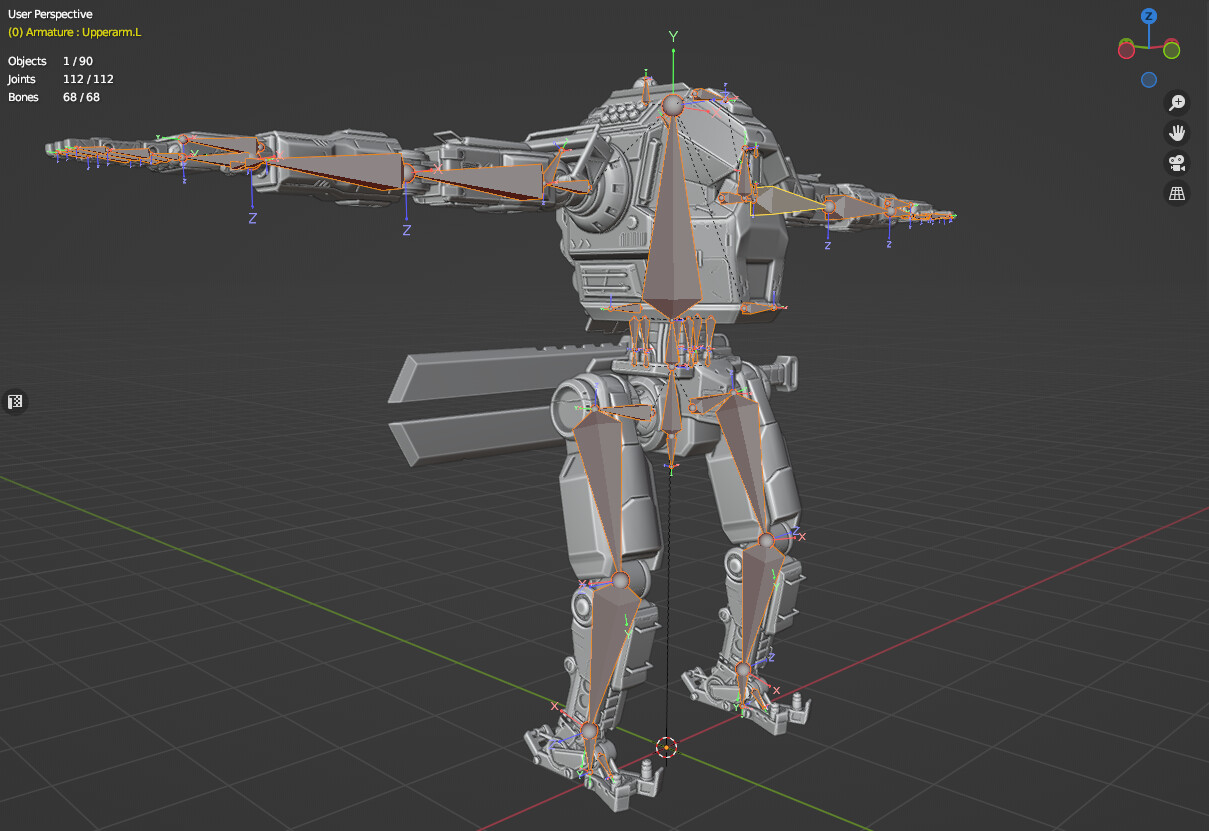Select the Pan hand icon
Image resolution: width=1209 pixels, height=831 pixels.
1177,132
